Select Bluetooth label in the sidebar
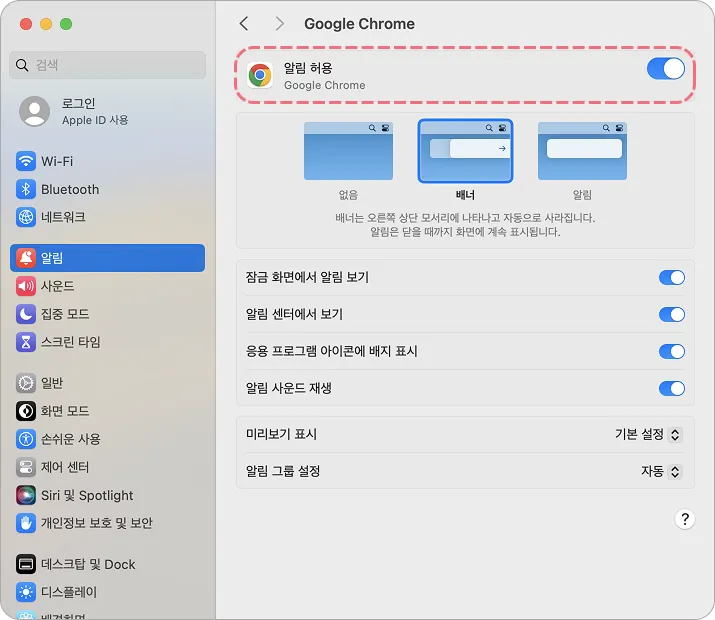This screenshot has height=620, width=715. (x=70, y=189)
